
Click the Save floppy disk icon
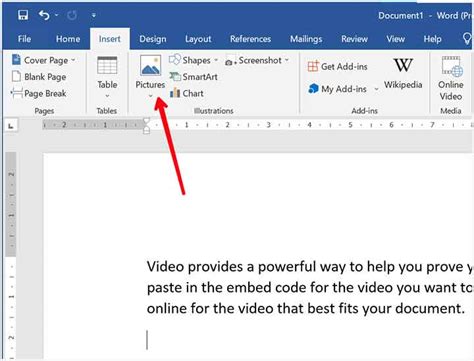click(23, 15)
